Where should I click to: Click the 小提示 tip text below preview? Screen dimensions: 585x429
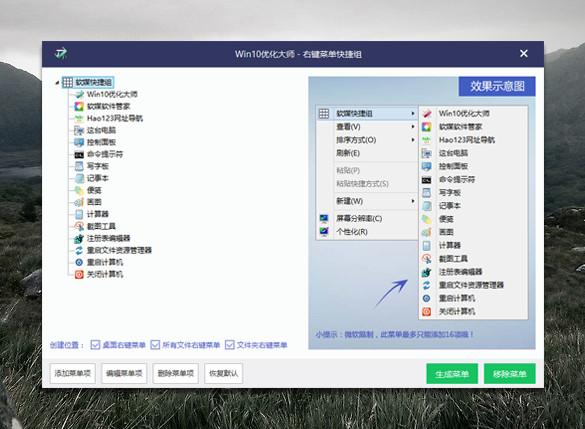pos(394,335)
